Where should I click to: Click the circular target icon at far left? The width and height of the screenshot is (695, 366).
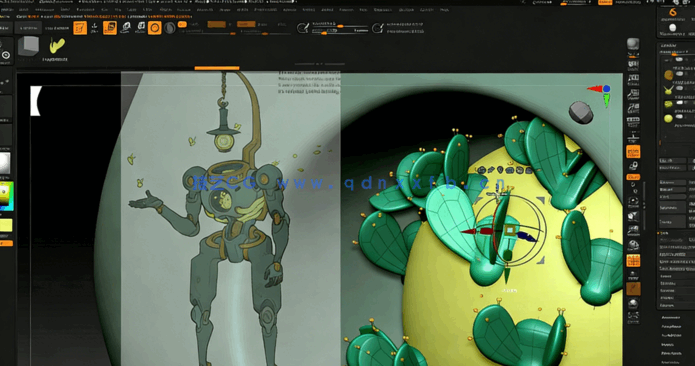click(6, 55)
